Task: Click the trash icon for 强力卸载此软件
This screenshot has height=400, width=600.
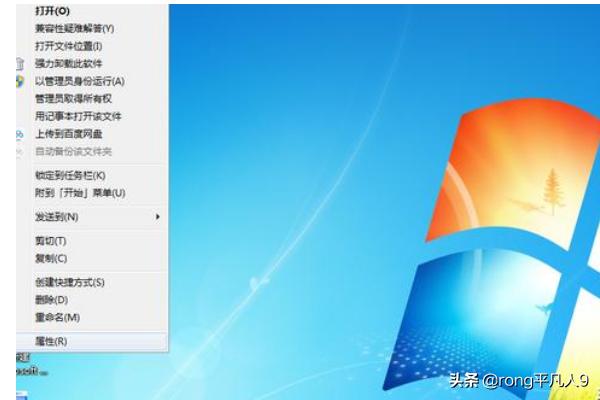Action: [19, 63]
